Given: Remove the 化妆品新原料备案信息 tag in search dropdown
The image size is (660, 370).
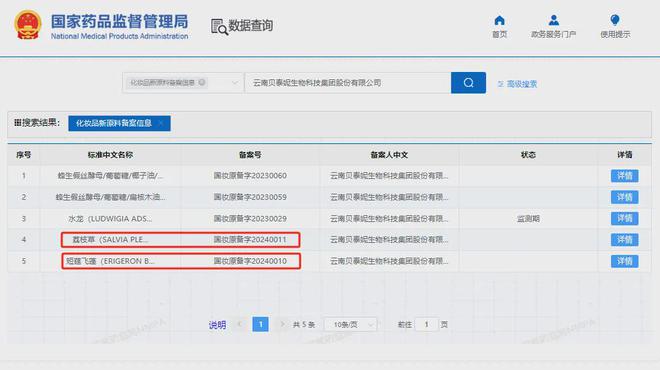Looking at the screenshot, I should click(202, 82).
